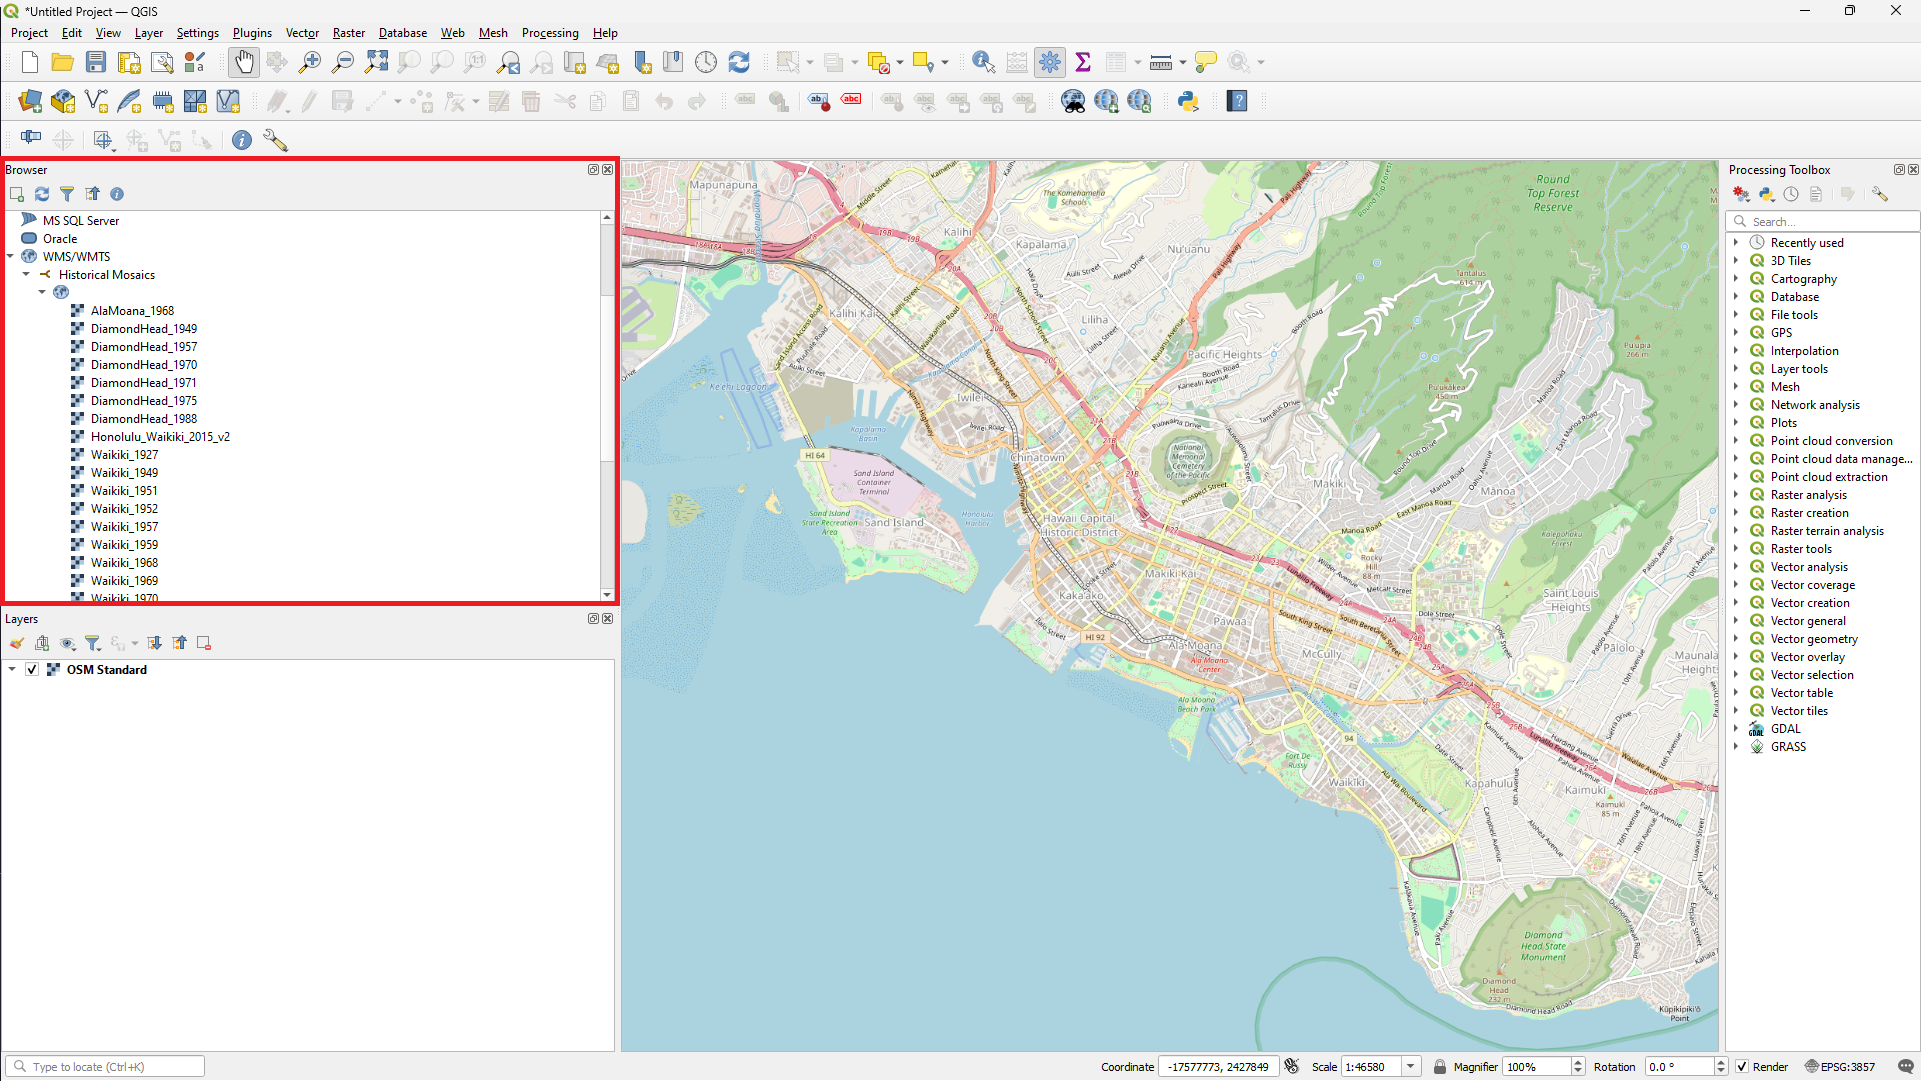Activate the Identify Features tool
Viewport: 1921px width, 1081px height.
coord(983,62)
